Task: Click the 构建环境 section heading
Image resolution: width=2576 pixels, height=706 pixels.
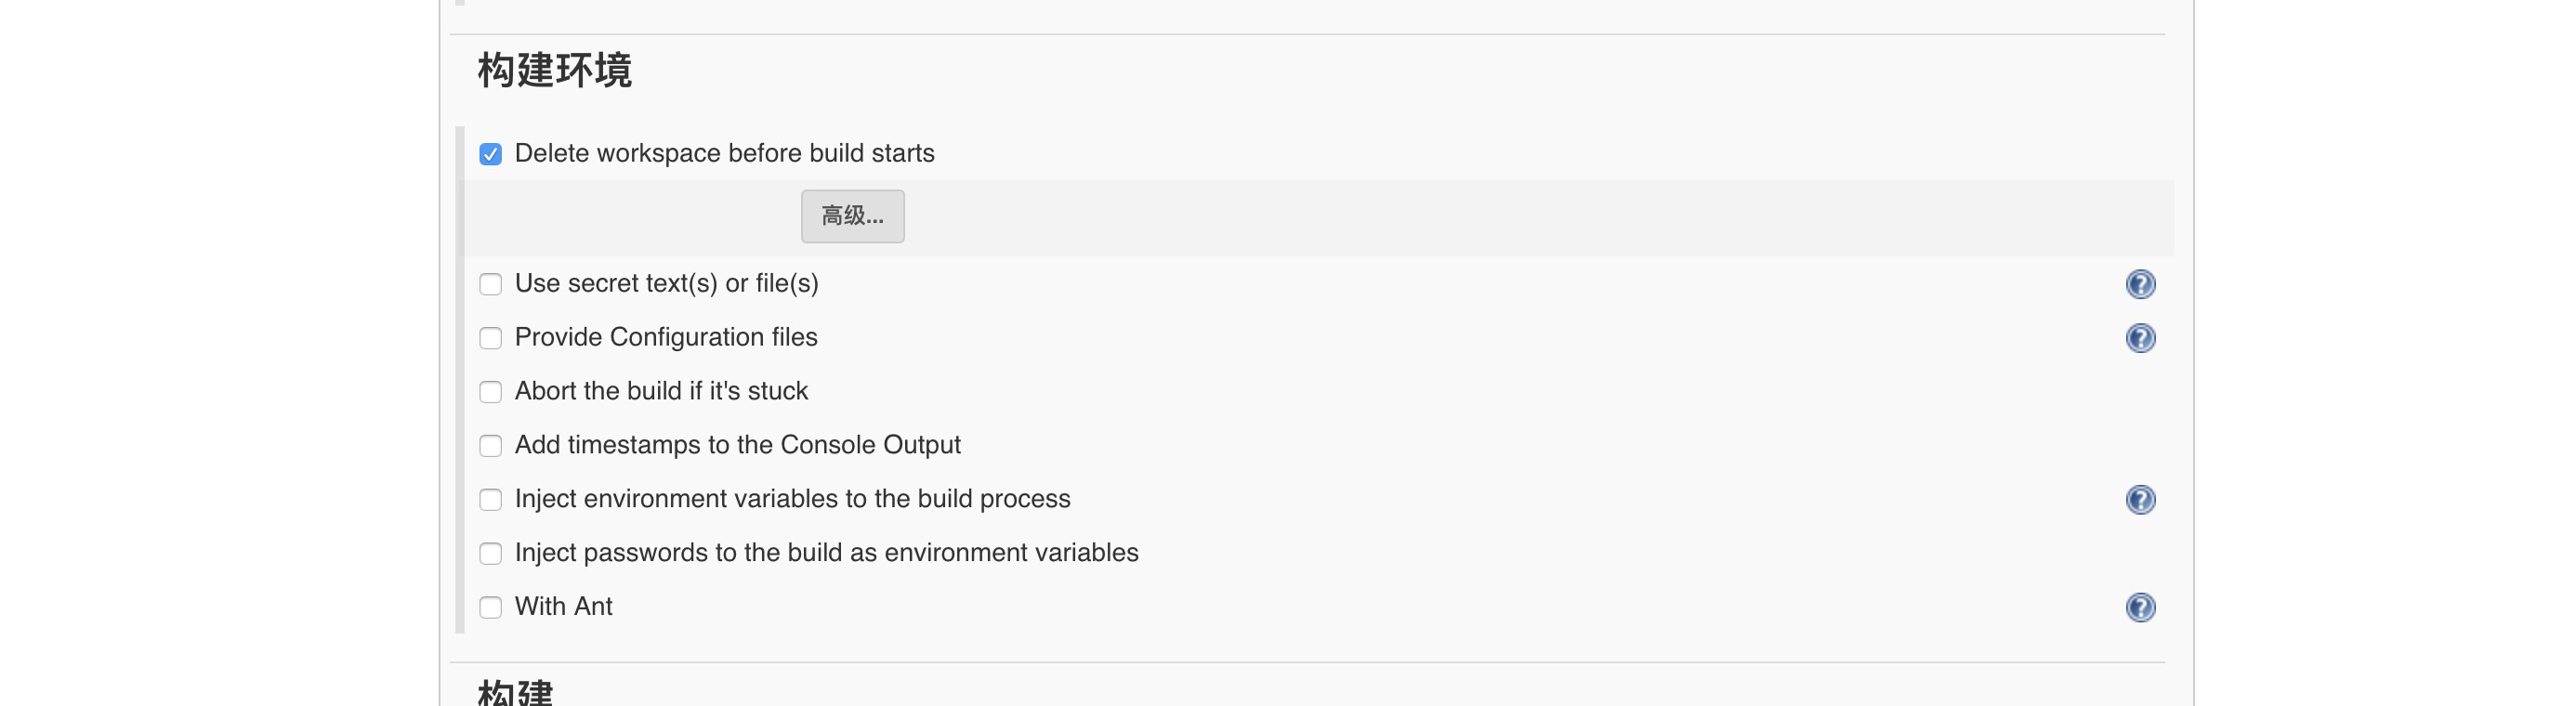Action: coord(554,71)
